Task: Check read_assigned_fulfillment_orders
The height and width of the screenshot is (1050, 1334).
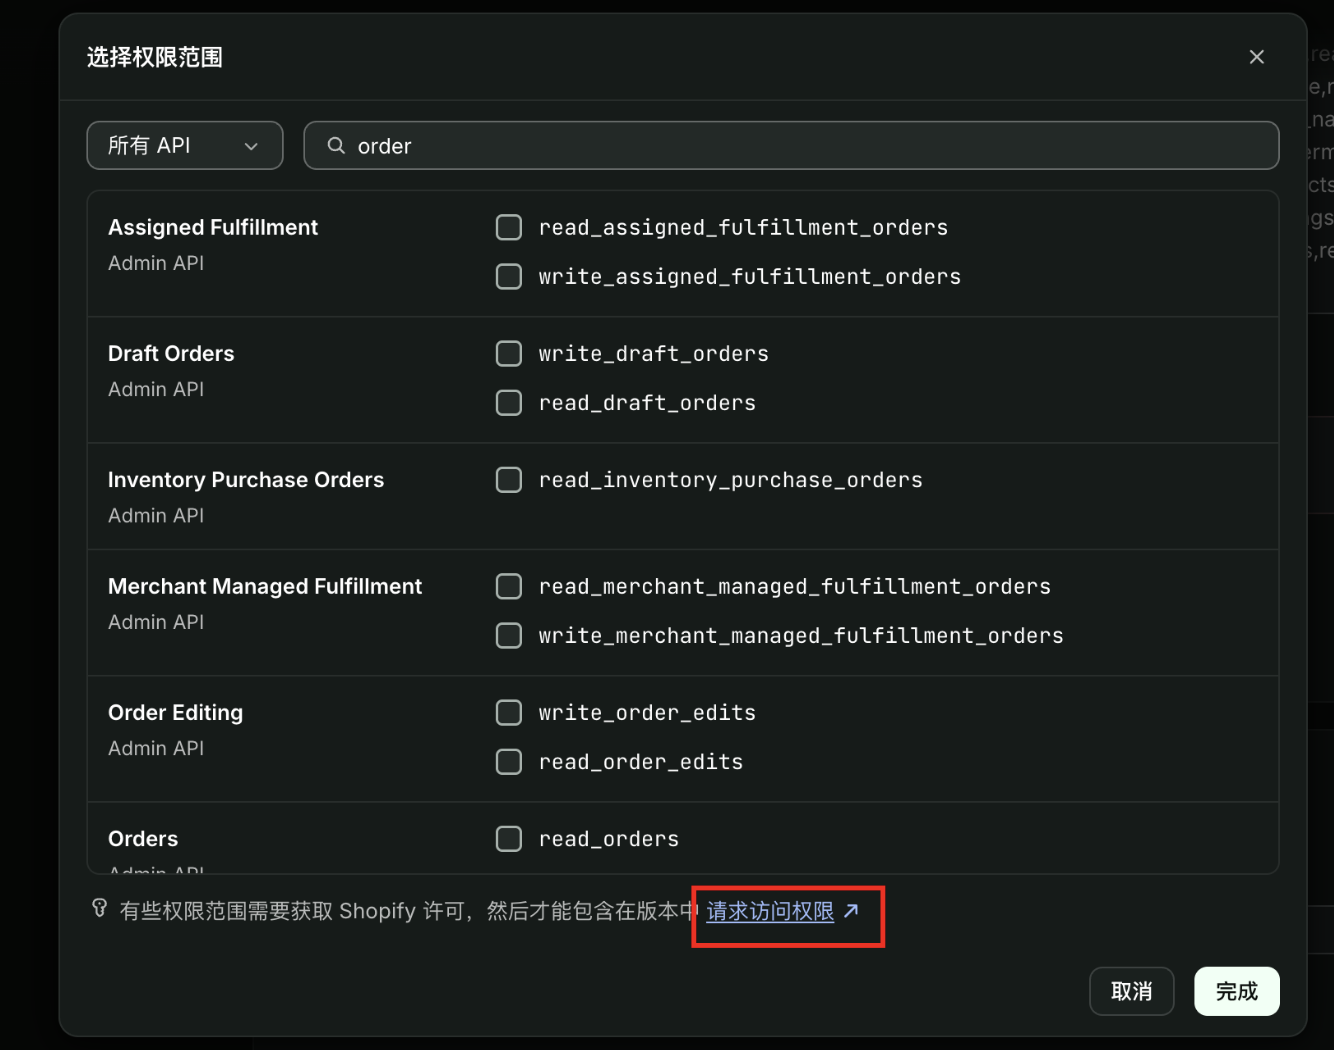Action: click(x=509, y=228)
